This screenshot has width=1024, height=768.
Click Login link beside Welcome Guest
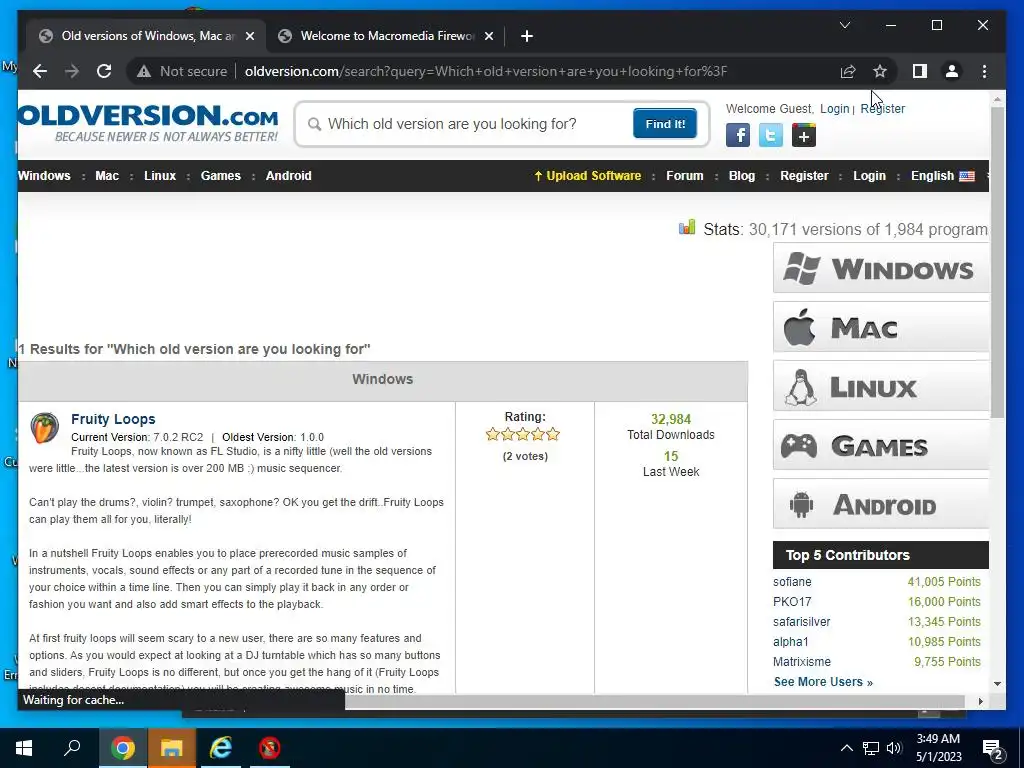[835, 108]
